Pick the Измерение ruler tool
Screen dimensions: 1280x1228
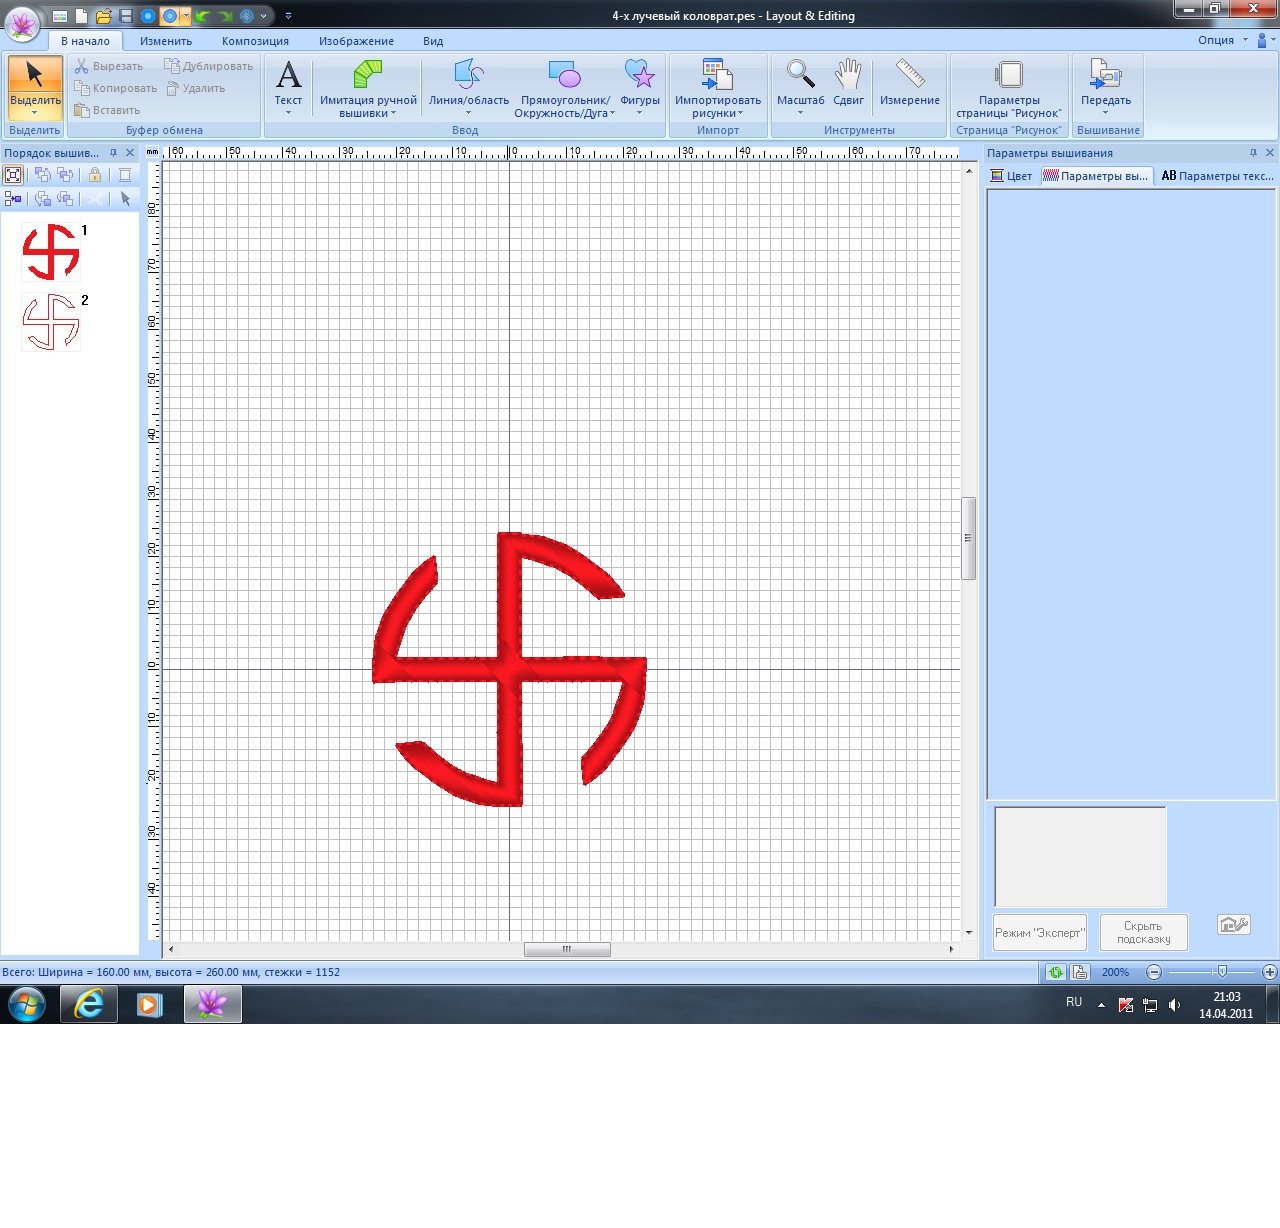tap(909, 82)
